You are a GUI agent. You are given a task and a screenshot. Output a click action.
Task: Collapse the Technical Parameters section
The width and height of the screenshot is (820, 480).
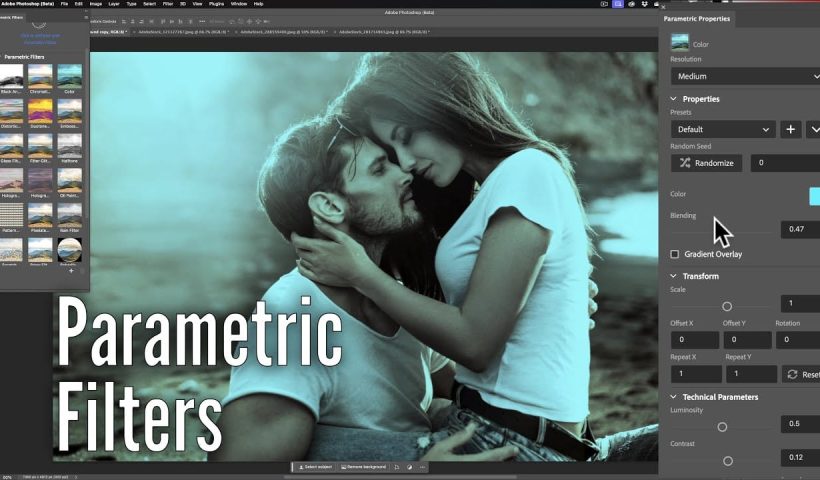pyautogui.click(x=674, y=397)
